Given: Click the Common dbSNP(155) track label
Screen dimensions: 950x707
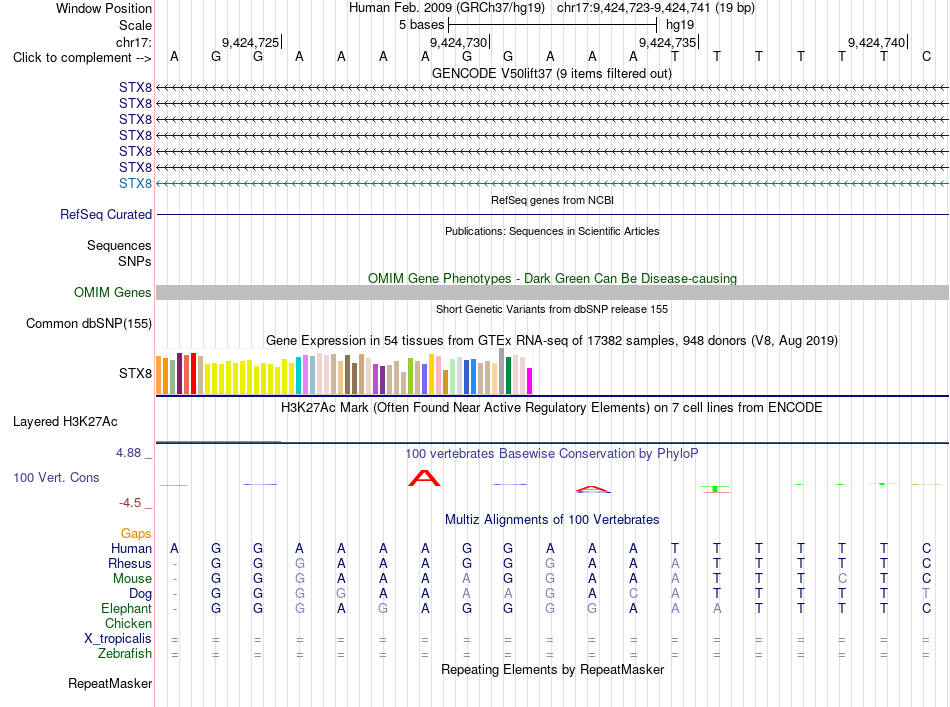Looking at the screenshot, I should coord(89,324).
